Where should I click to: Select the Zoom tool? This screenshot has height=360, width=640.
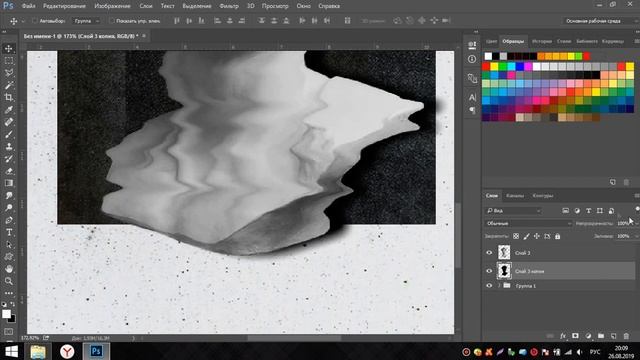click(x=9, y=281)
